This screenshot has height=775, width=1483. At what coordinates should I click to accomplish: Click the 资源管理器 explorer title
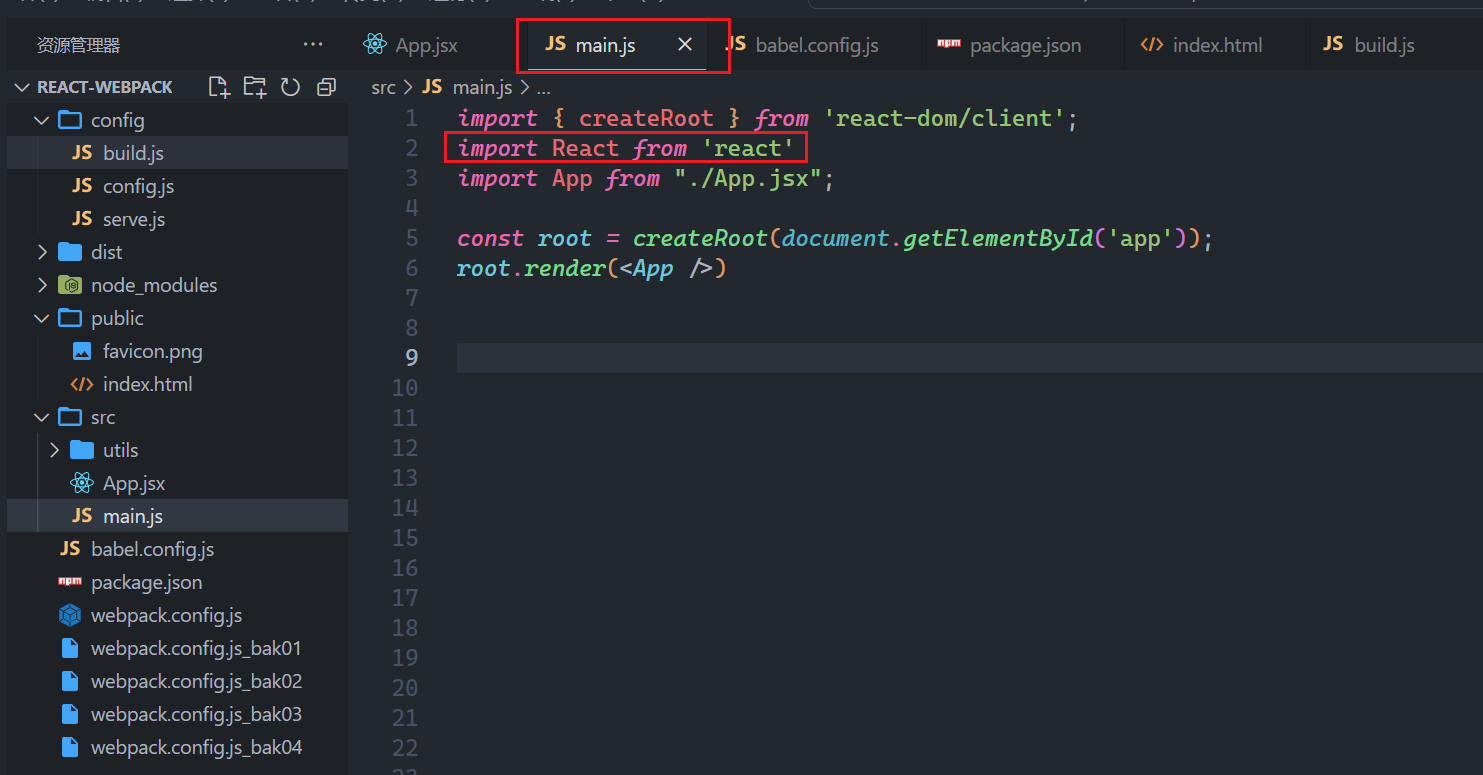78,45
